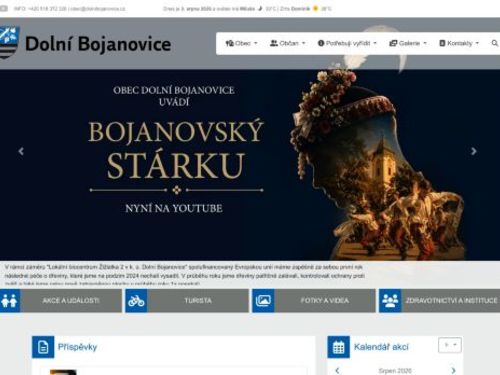Viewport: 500px width, 375px height.
Task: Open the Akce a události section
Action: (71, 301)
